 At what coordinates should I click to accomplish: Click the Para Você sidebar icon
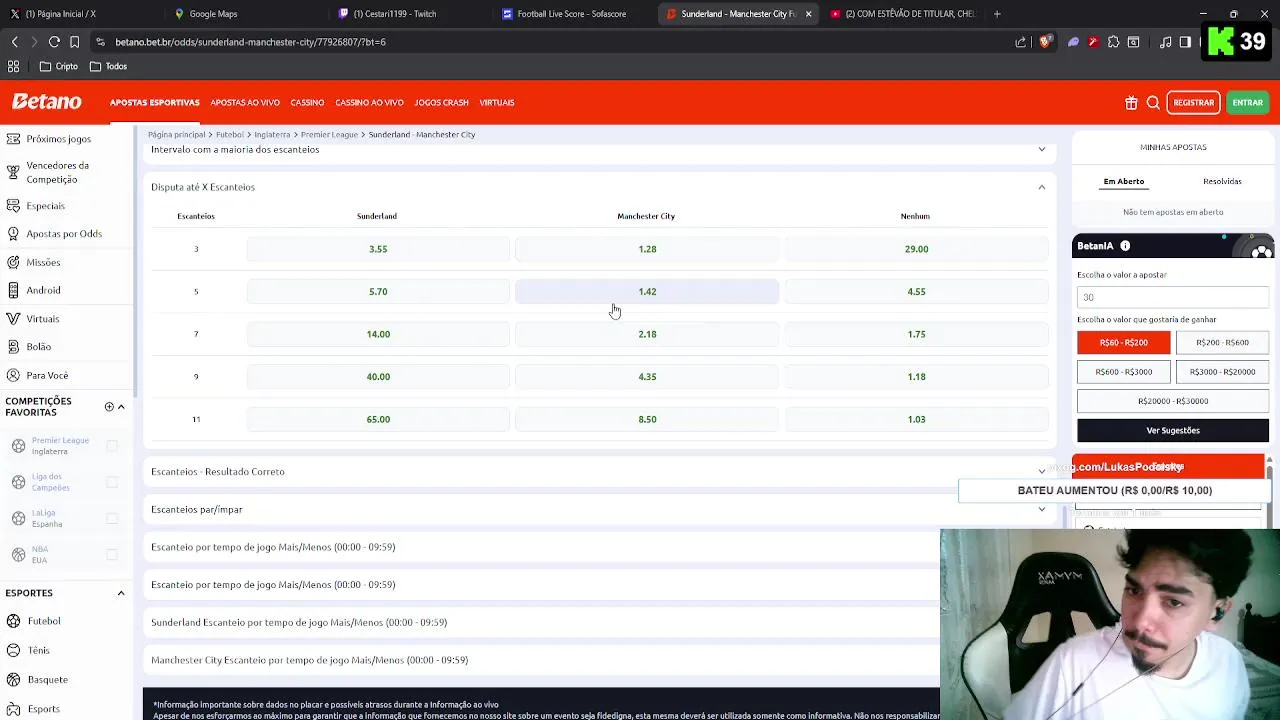[x=13, y=375]
